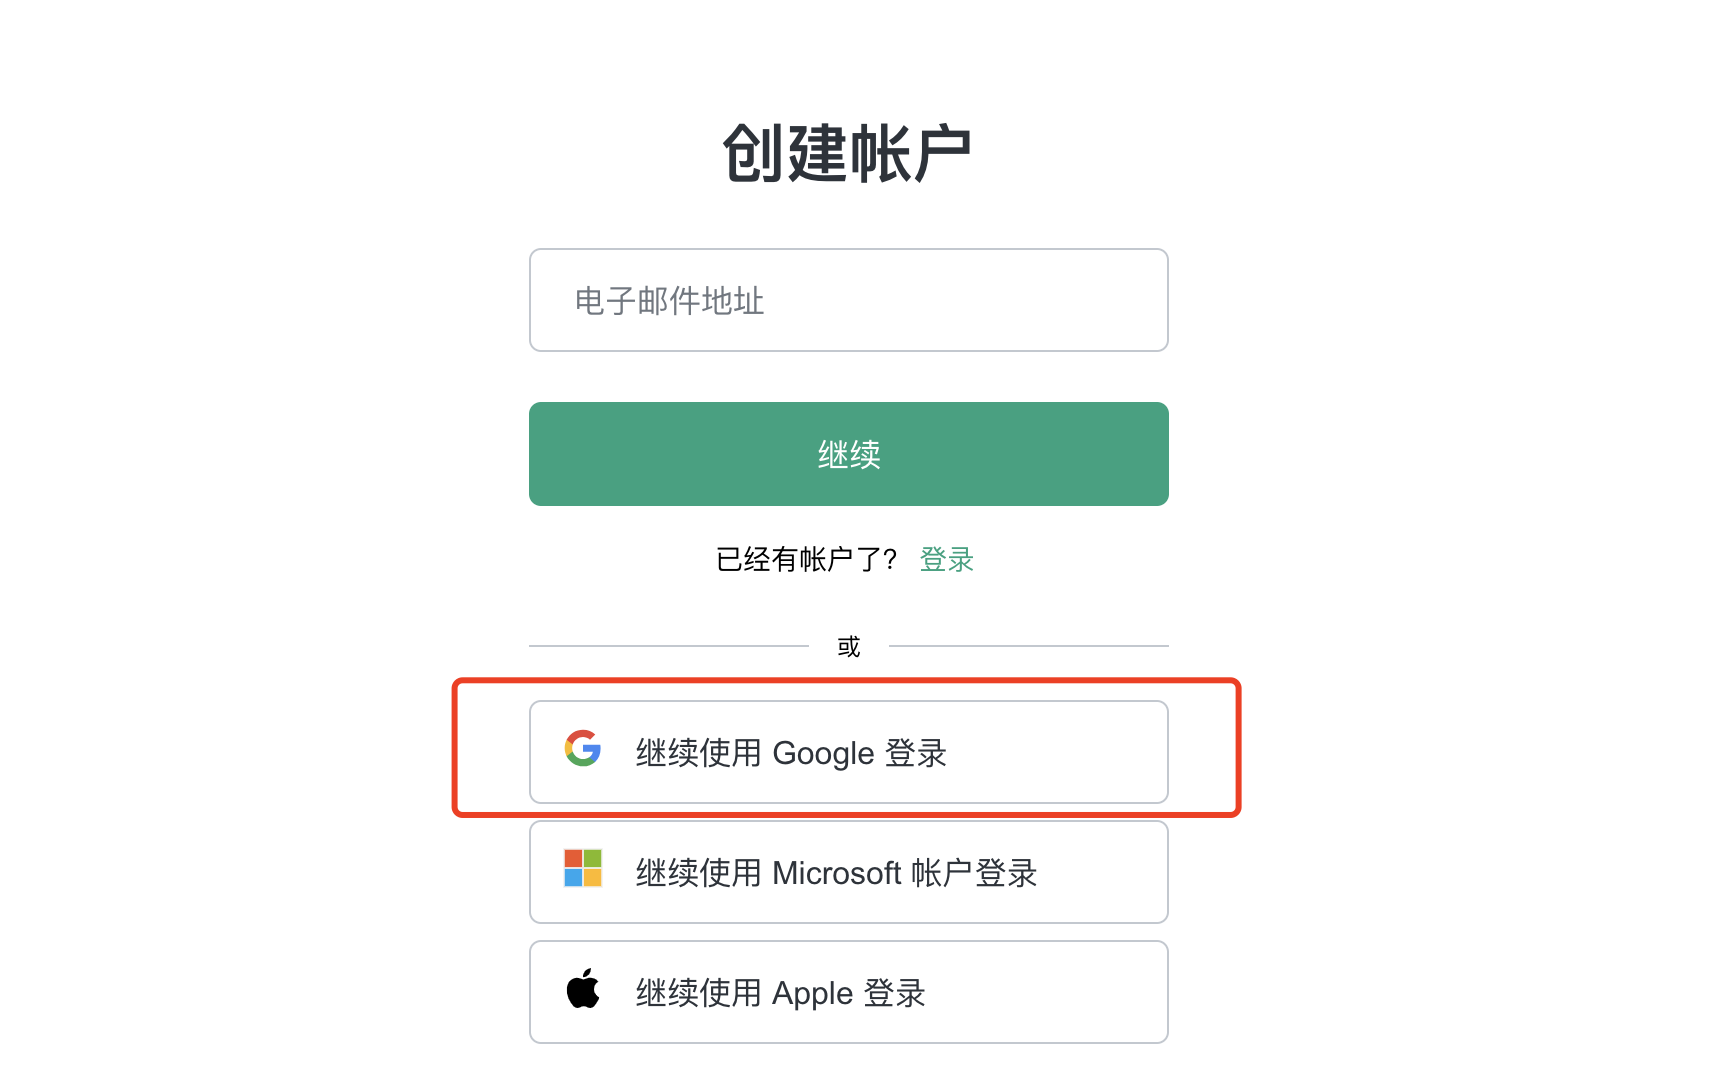This screenshot has height=1066, width=1730.
Task: Click the 已经有帐户了? text
Action: [x=806, y=560]
